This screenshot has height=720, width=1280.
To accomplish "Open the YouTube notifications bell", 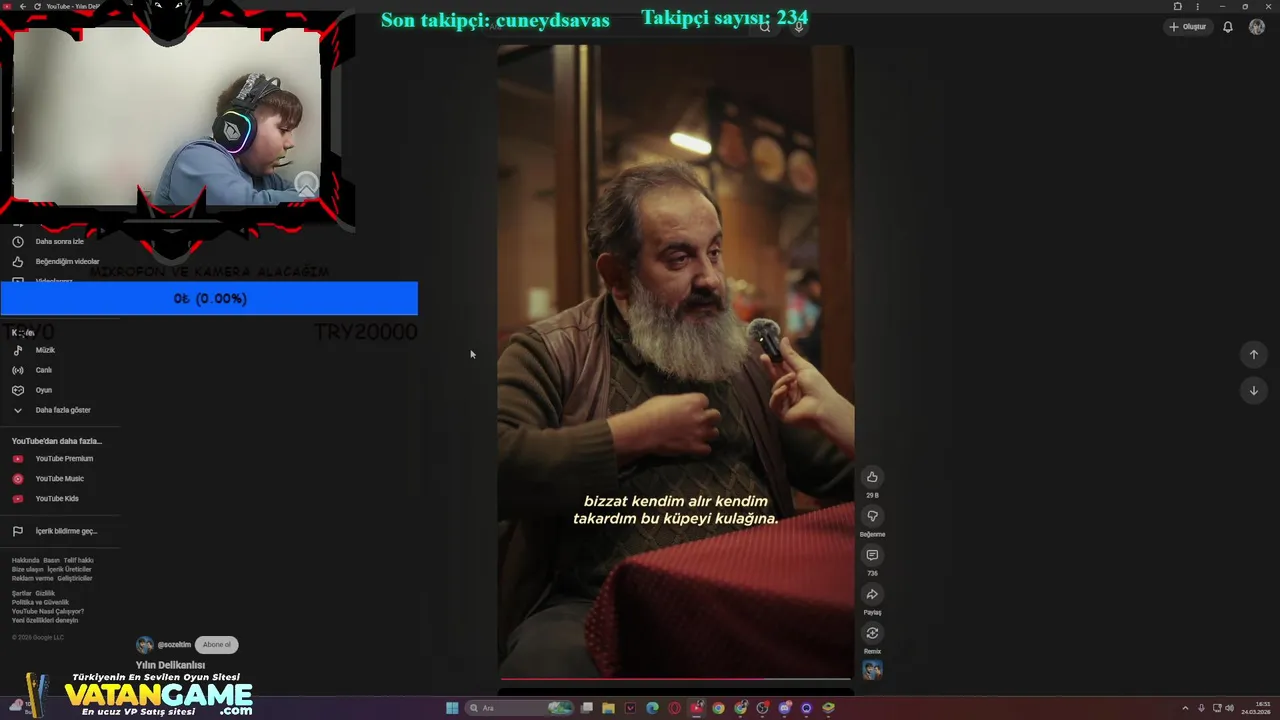I will tap(1227, 27).
